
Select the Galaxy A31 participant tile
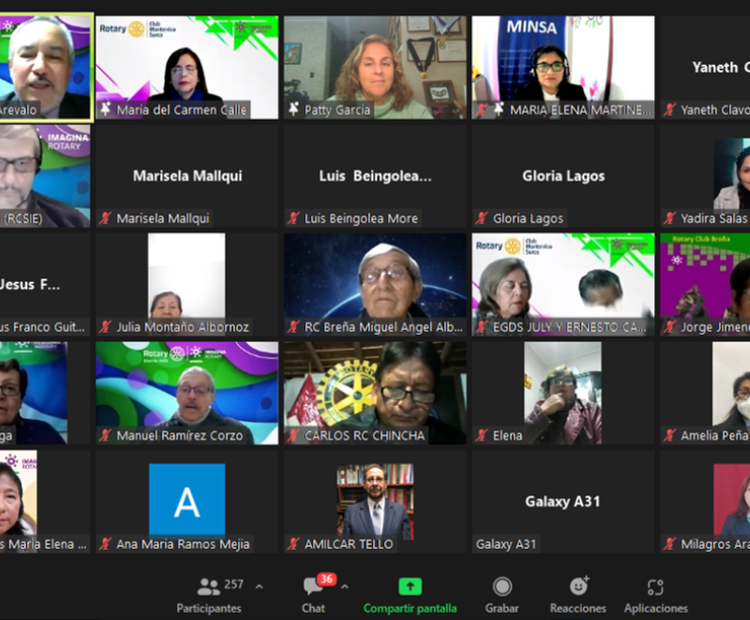click(x=563, y=500)
